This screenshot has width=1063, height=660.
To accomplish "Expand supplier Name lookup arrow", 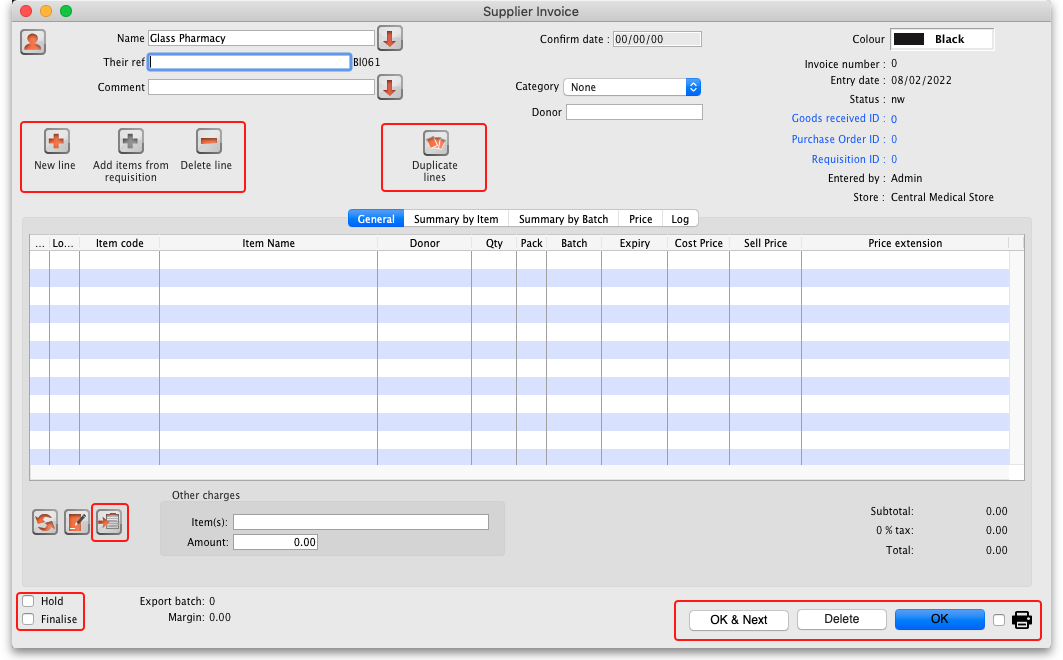I will (389, 39).
